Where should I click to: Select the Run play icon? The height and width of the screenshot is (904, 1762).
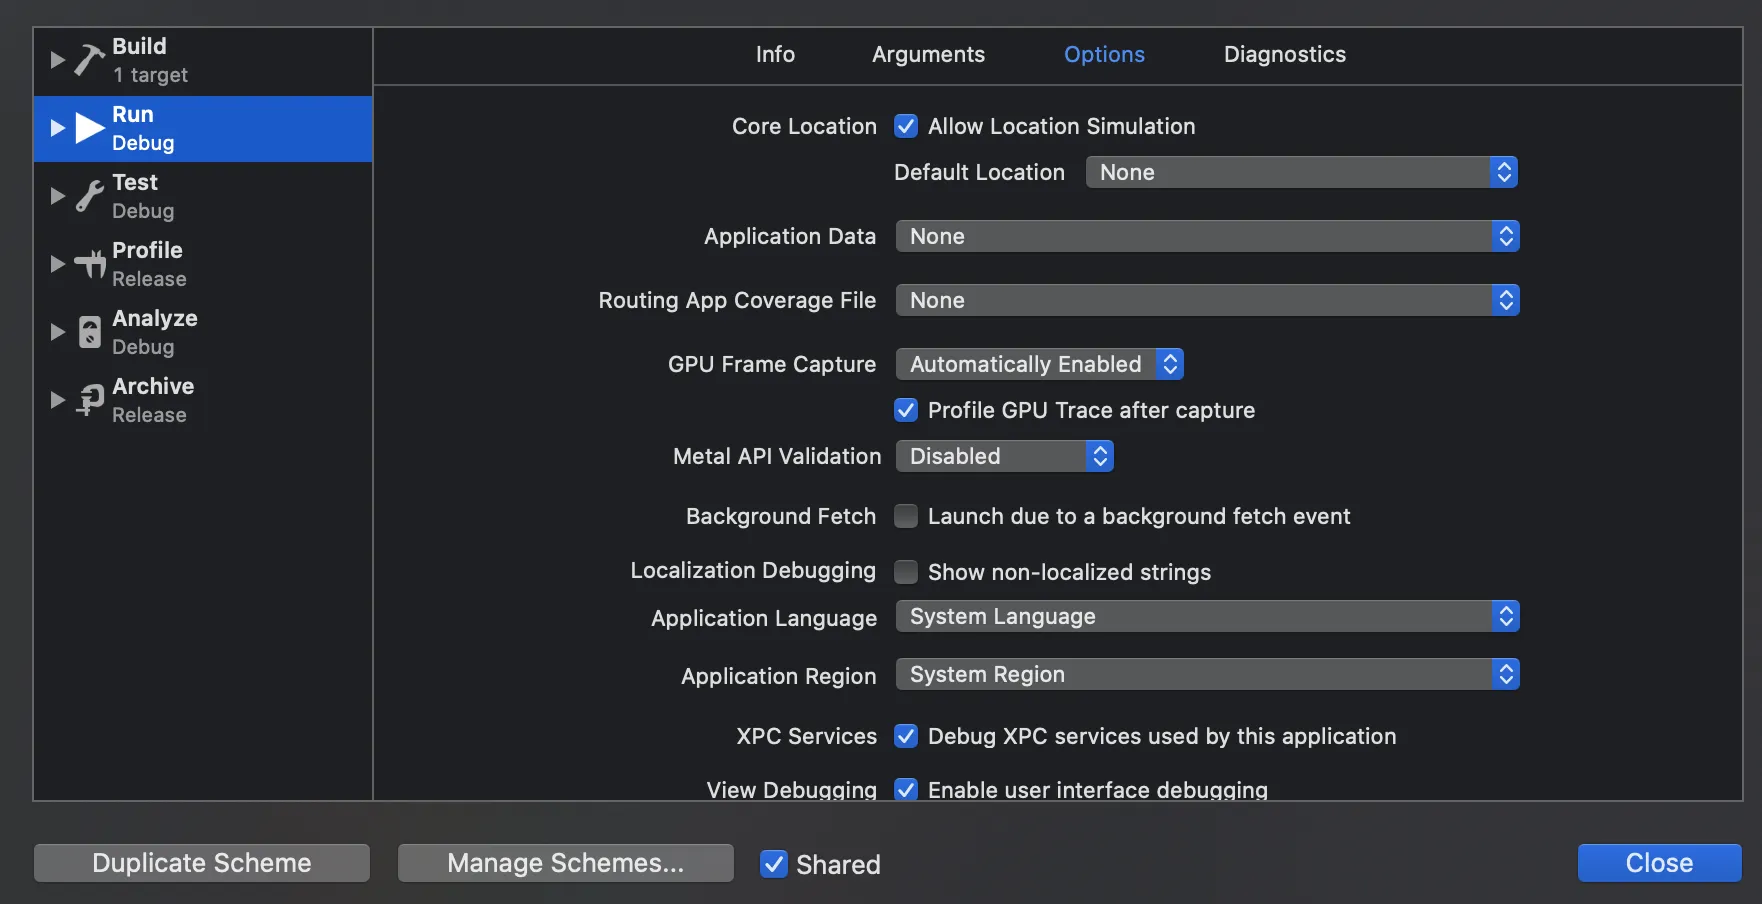tap(90, 128)
